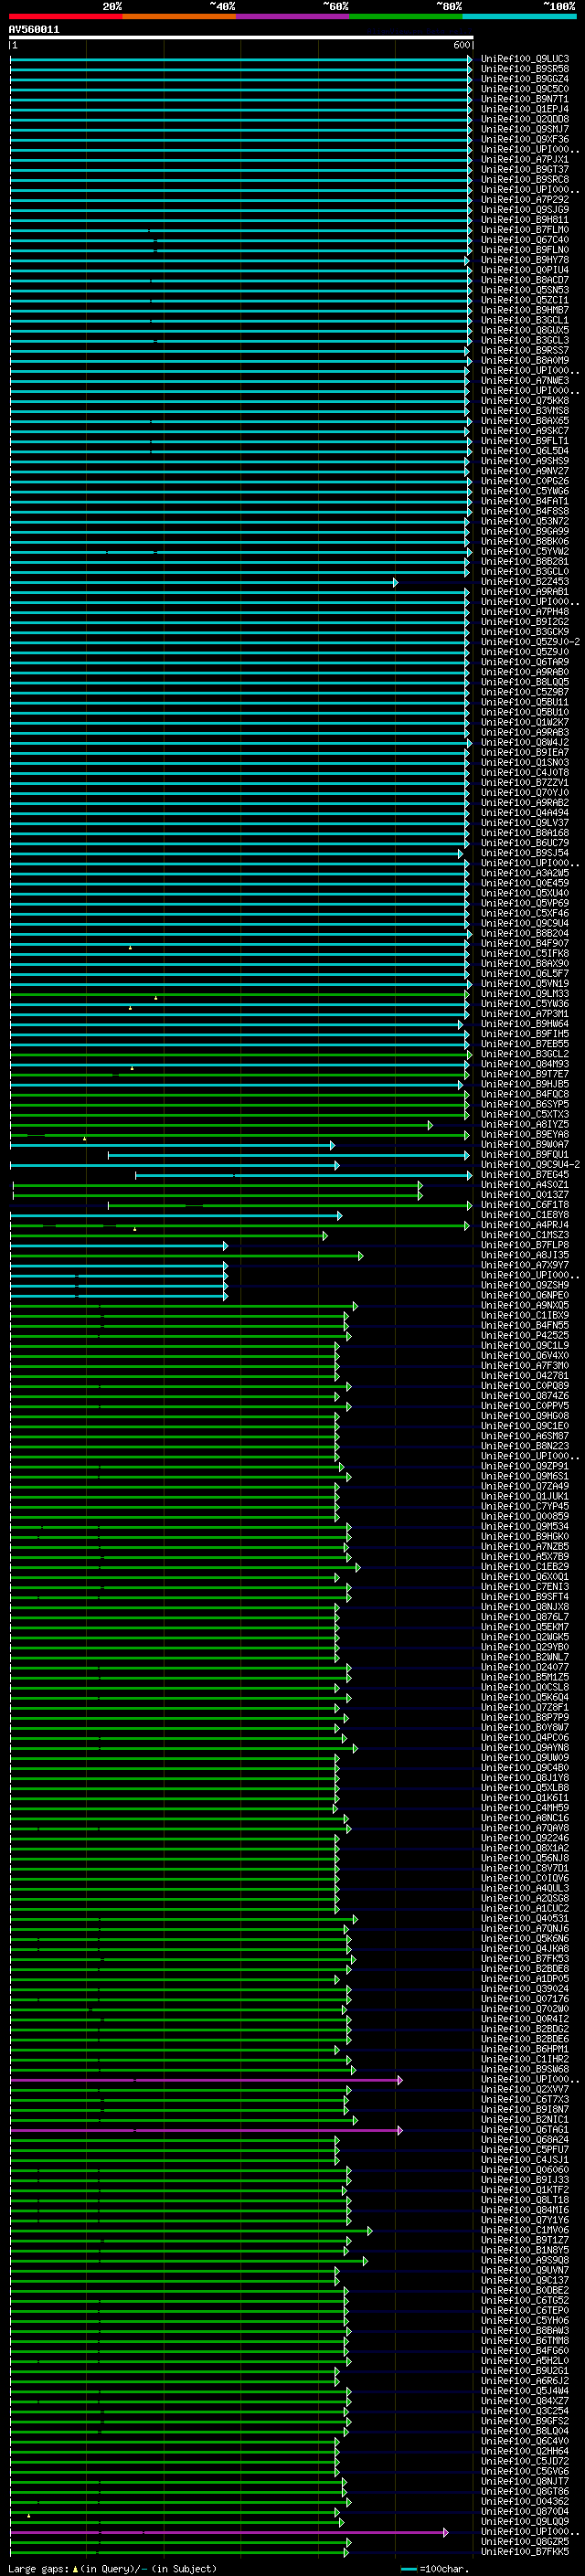Open hit UniRef100_Q8GZR5

524,2542
